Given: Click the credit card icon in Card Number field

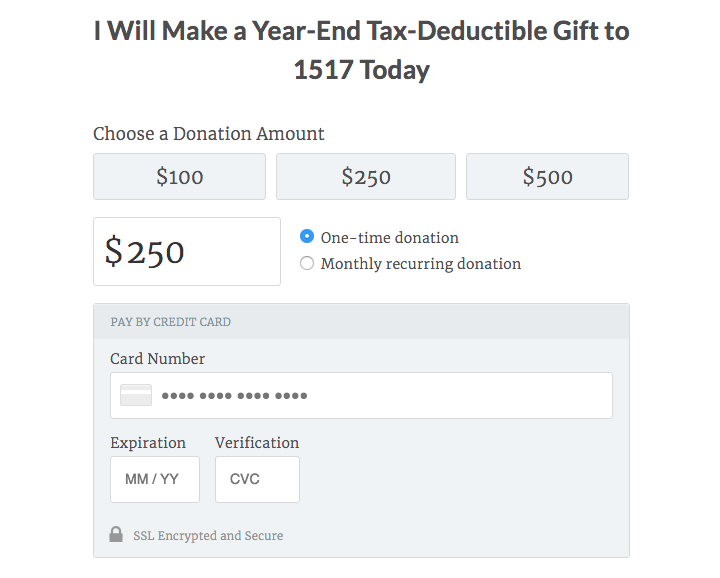Looking at the screenshot, I should (136, 395).
